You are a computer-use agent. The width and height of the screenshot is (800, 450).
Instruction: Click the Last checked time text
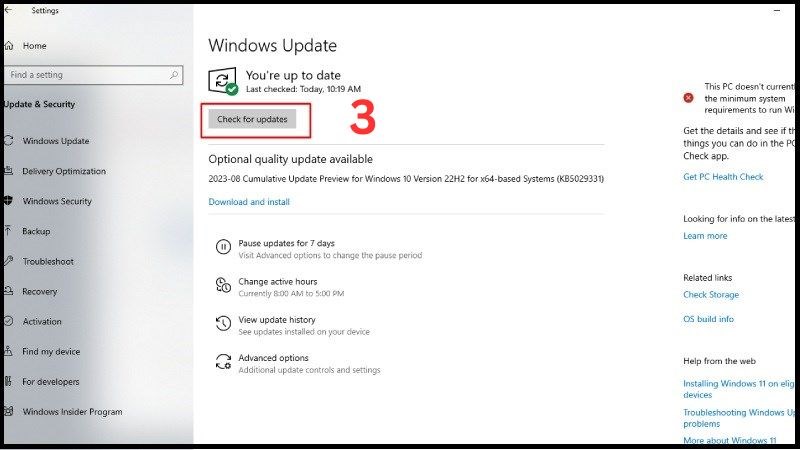[x=303, y=89]
